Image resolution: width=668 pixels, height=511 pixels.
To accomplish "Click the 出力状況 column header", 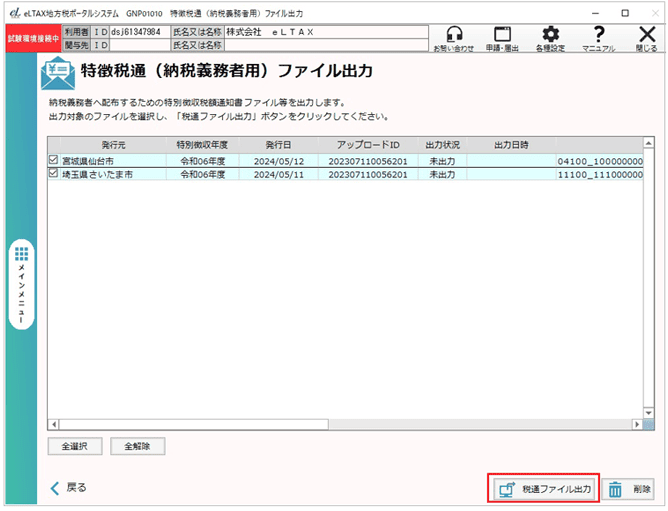I will (442, 145).
